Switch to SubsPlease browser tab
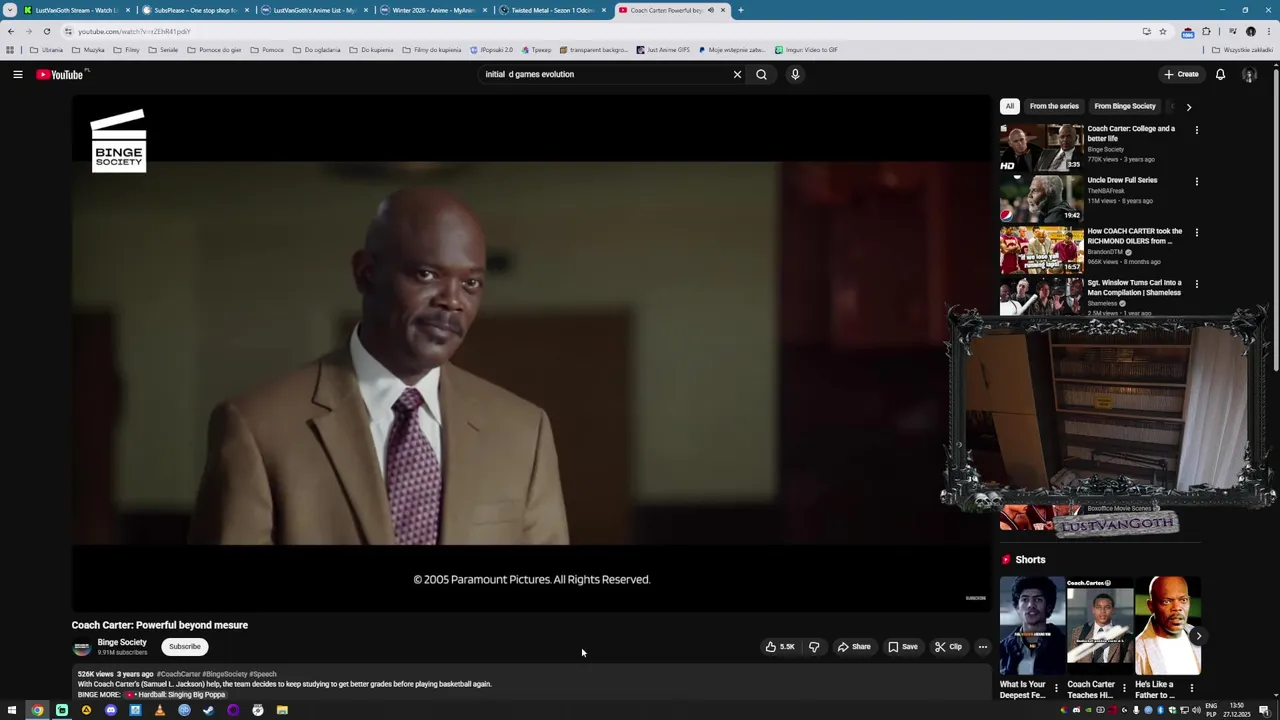Image resolution: width=1280 pixels, height=720 pixels. click(x=194, y=10)
